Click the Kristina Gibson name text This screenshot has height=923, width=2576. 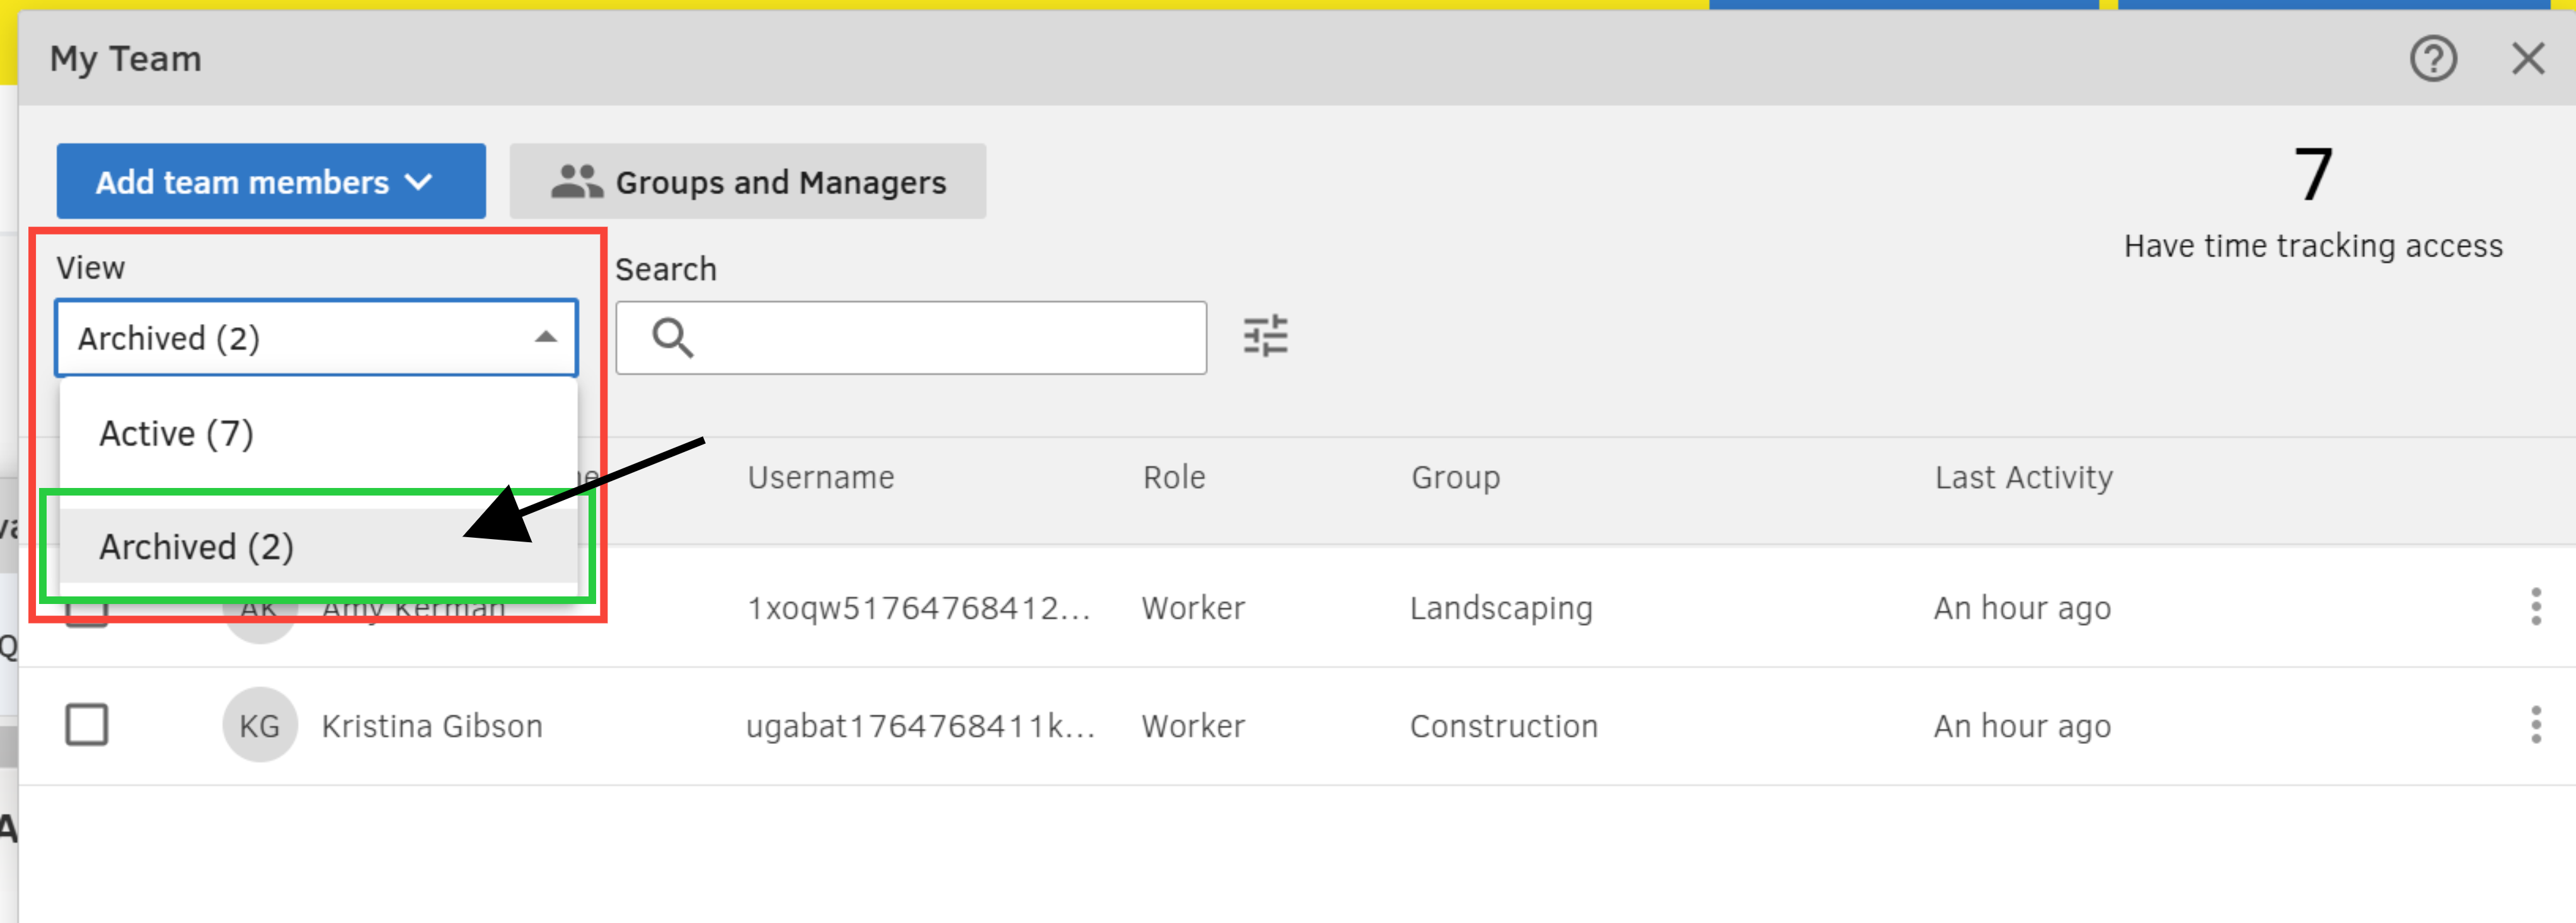[x=432, y=726]
